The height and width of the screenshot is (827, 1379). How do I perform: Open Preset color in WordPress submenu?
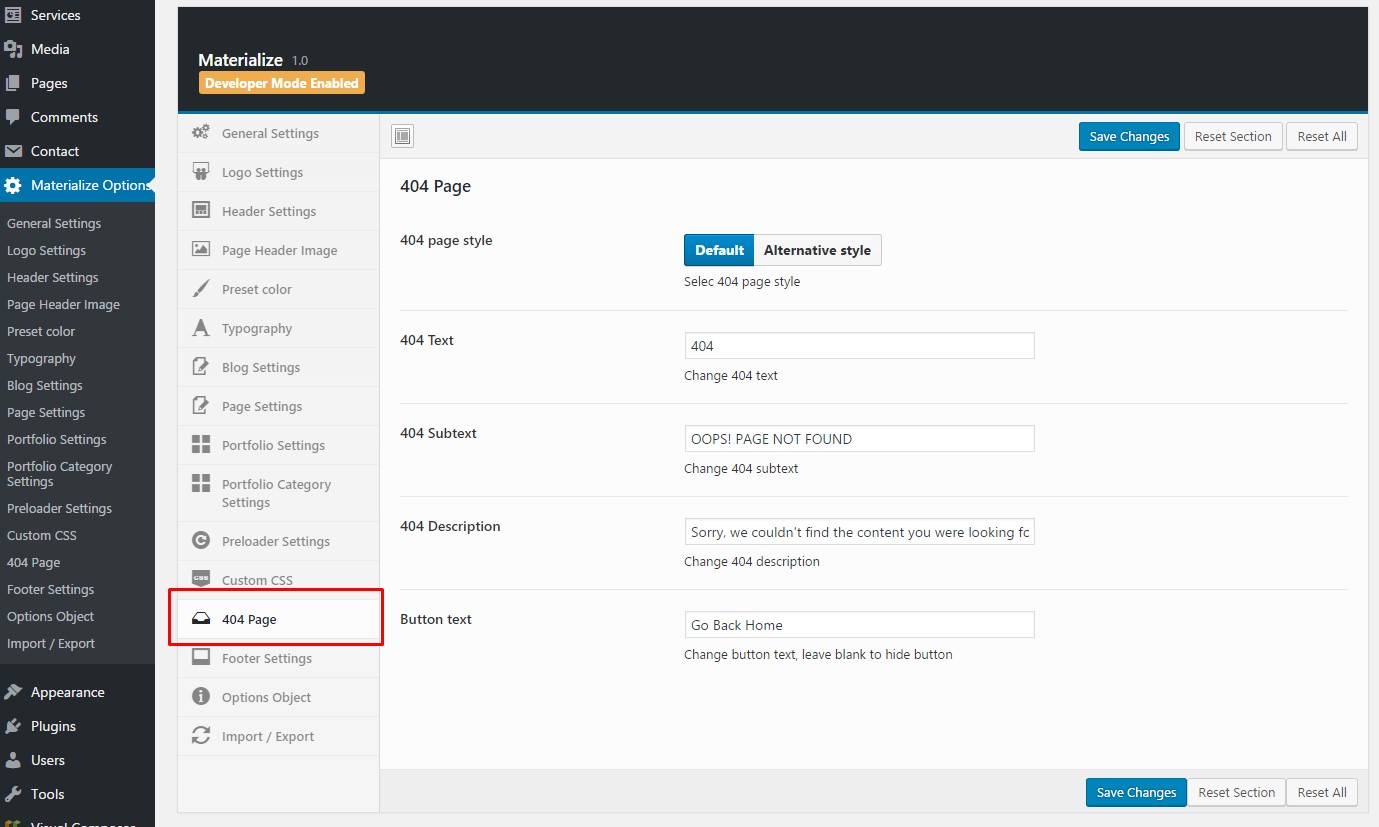[41, 331]
